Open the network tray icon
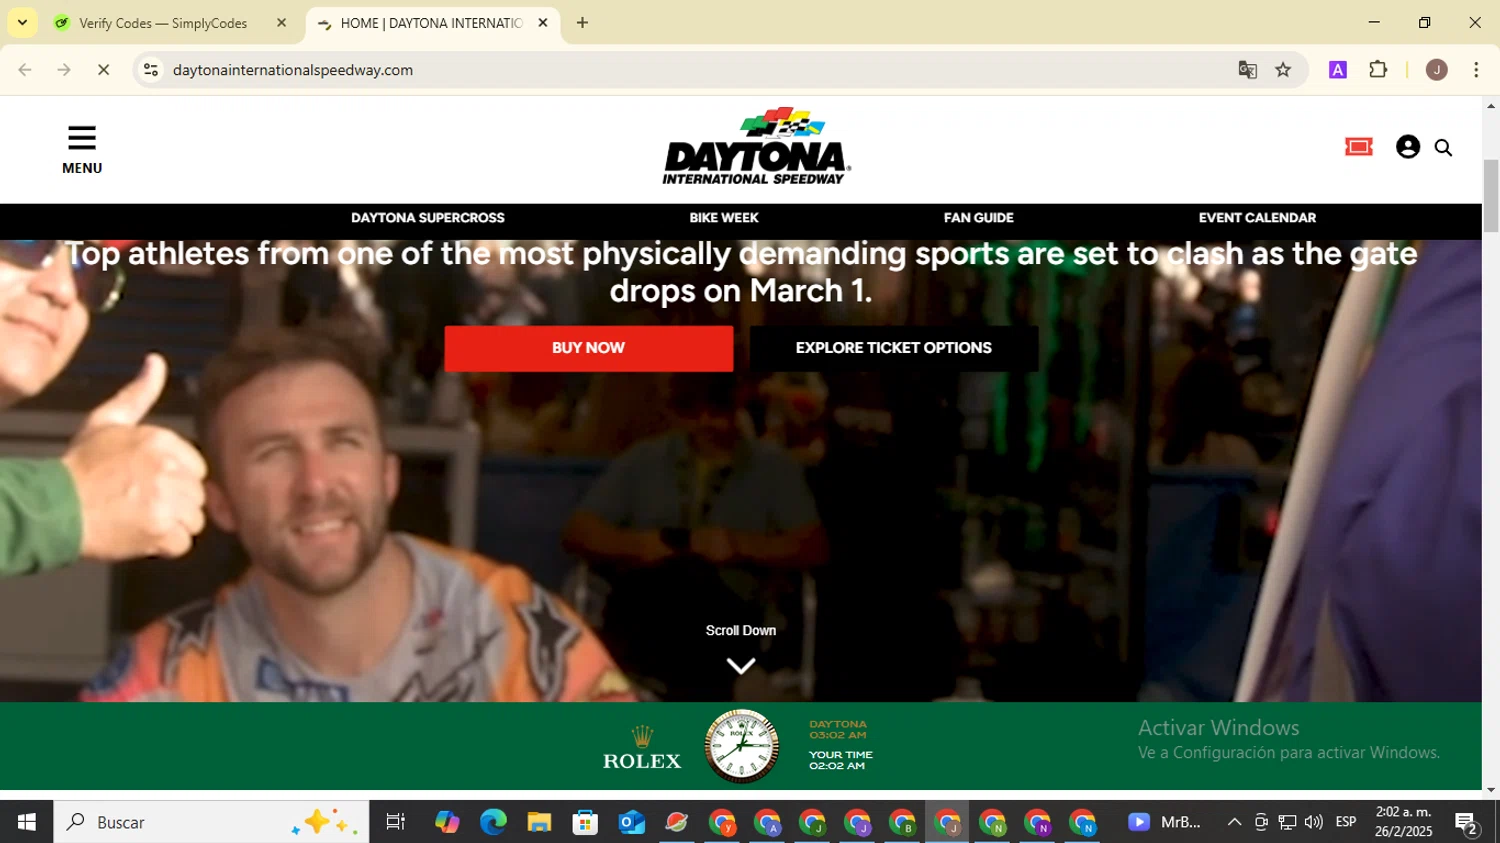The height and width of the screenshot is (843, 1500). pos(1287,822)
